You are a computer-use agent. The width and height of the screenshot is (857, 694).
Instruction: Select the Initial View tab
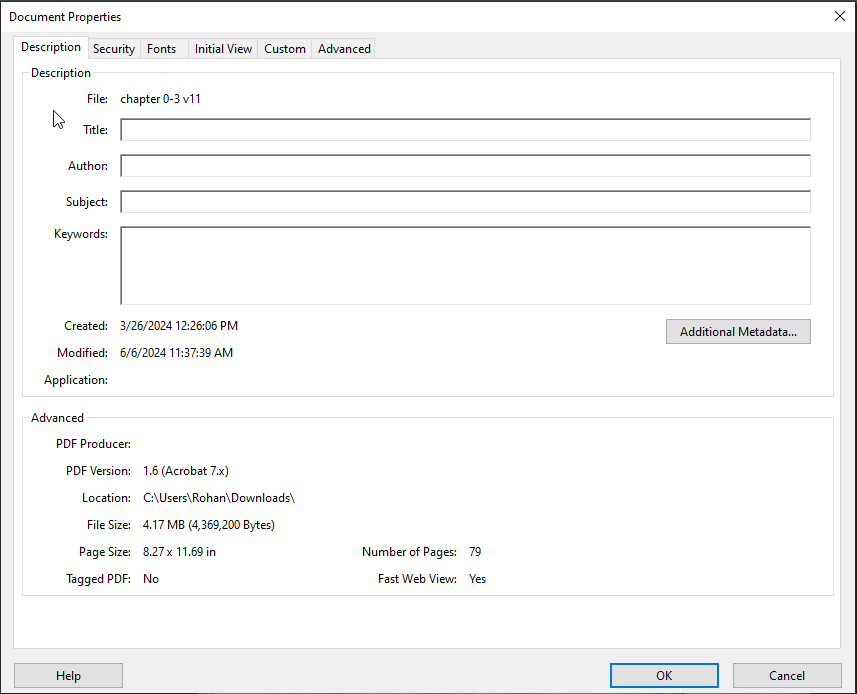click(x=223, y=49)
